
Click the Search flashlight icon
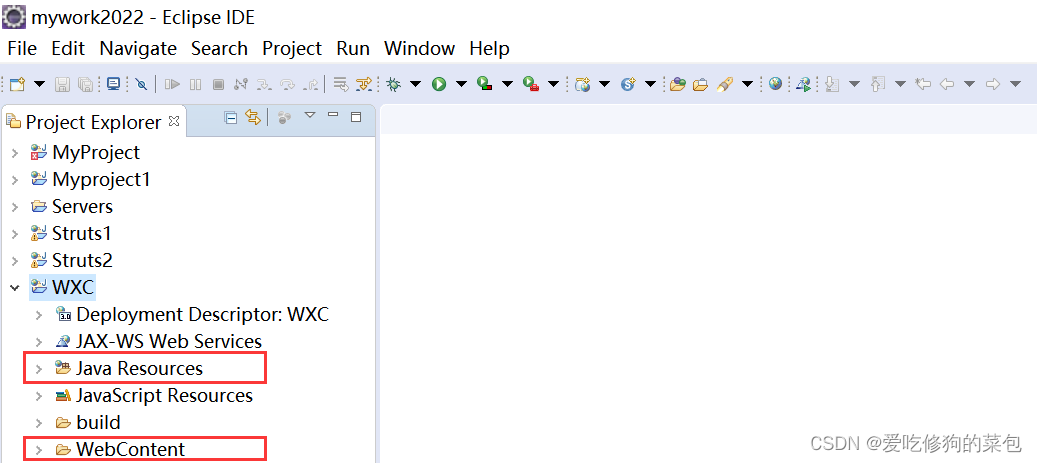pyautogui.click(x=725, y=84)
